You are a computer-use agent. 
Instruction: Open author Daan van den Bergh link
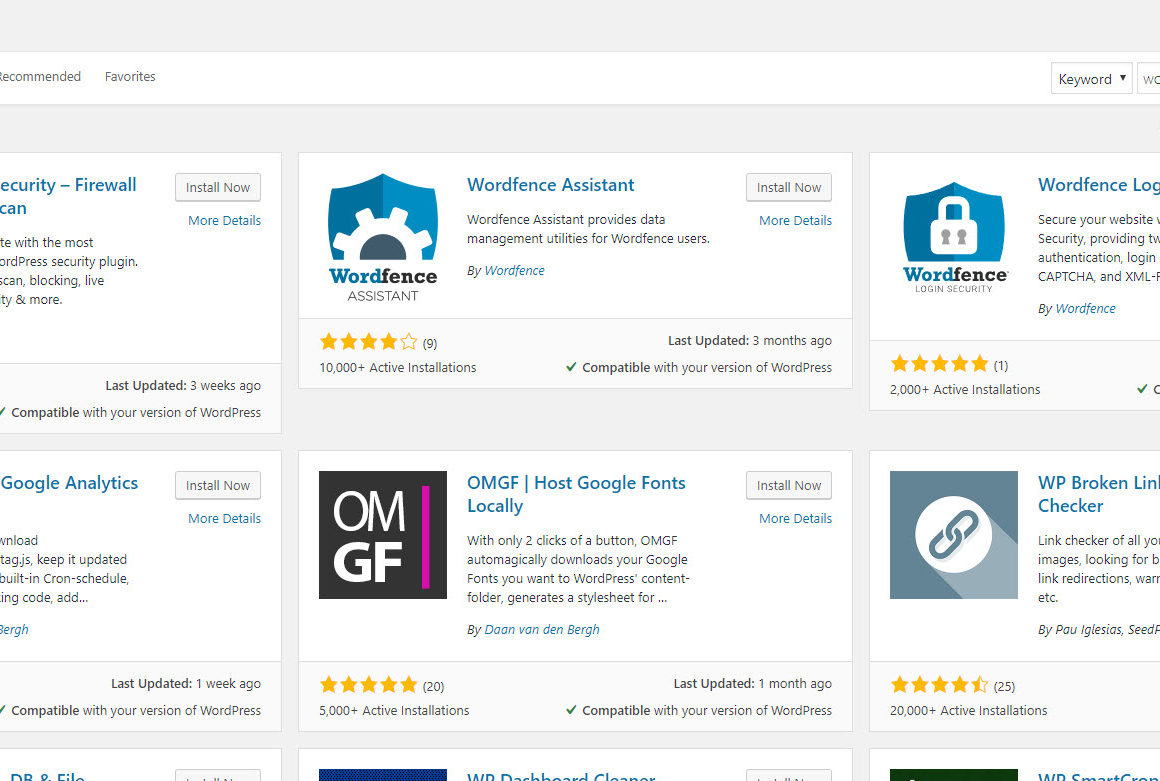point(541,630)
